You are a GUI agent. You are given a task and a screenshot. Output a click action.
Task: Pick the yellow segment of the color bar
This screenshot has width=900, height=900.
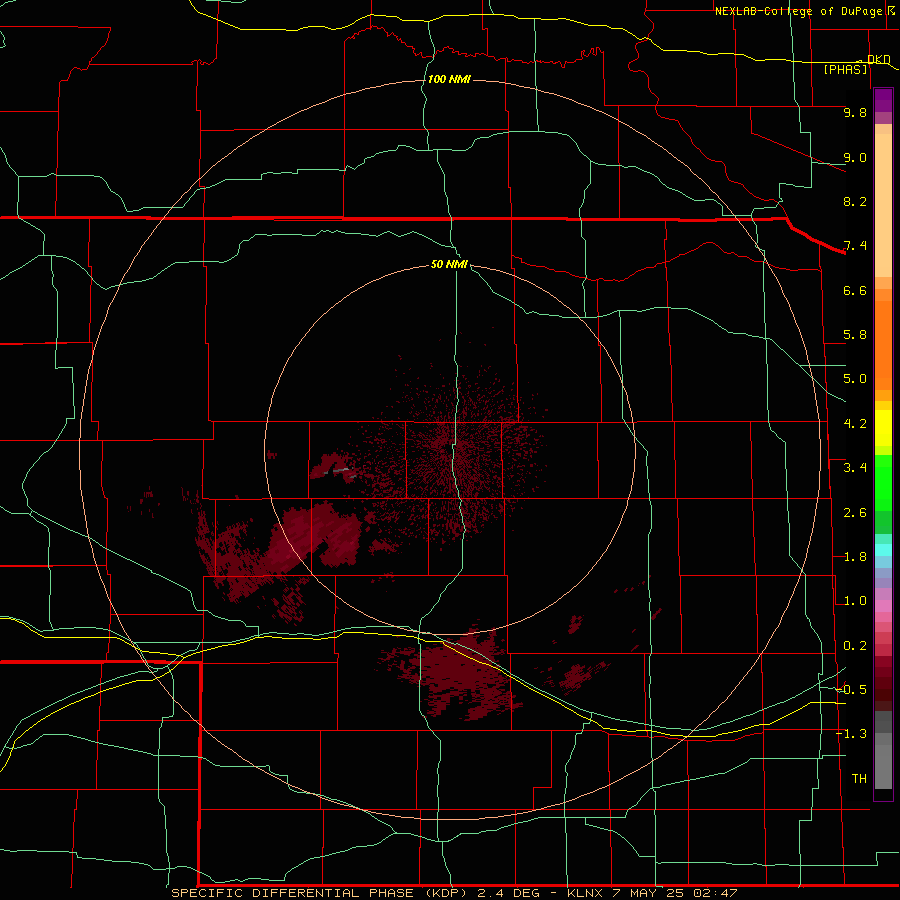883,428
